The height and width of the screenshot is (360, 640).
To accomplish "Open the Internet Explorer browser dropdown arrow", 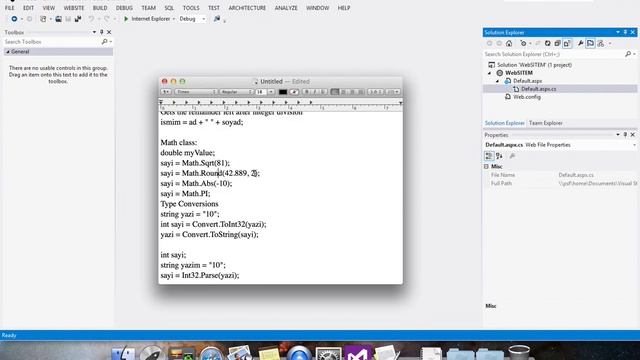I will point(173,19).
